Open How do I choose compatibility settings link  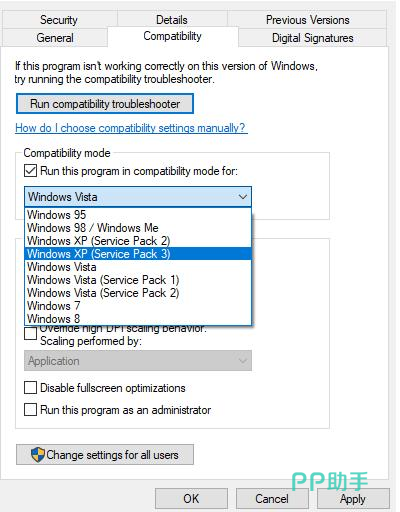point(131,128)
